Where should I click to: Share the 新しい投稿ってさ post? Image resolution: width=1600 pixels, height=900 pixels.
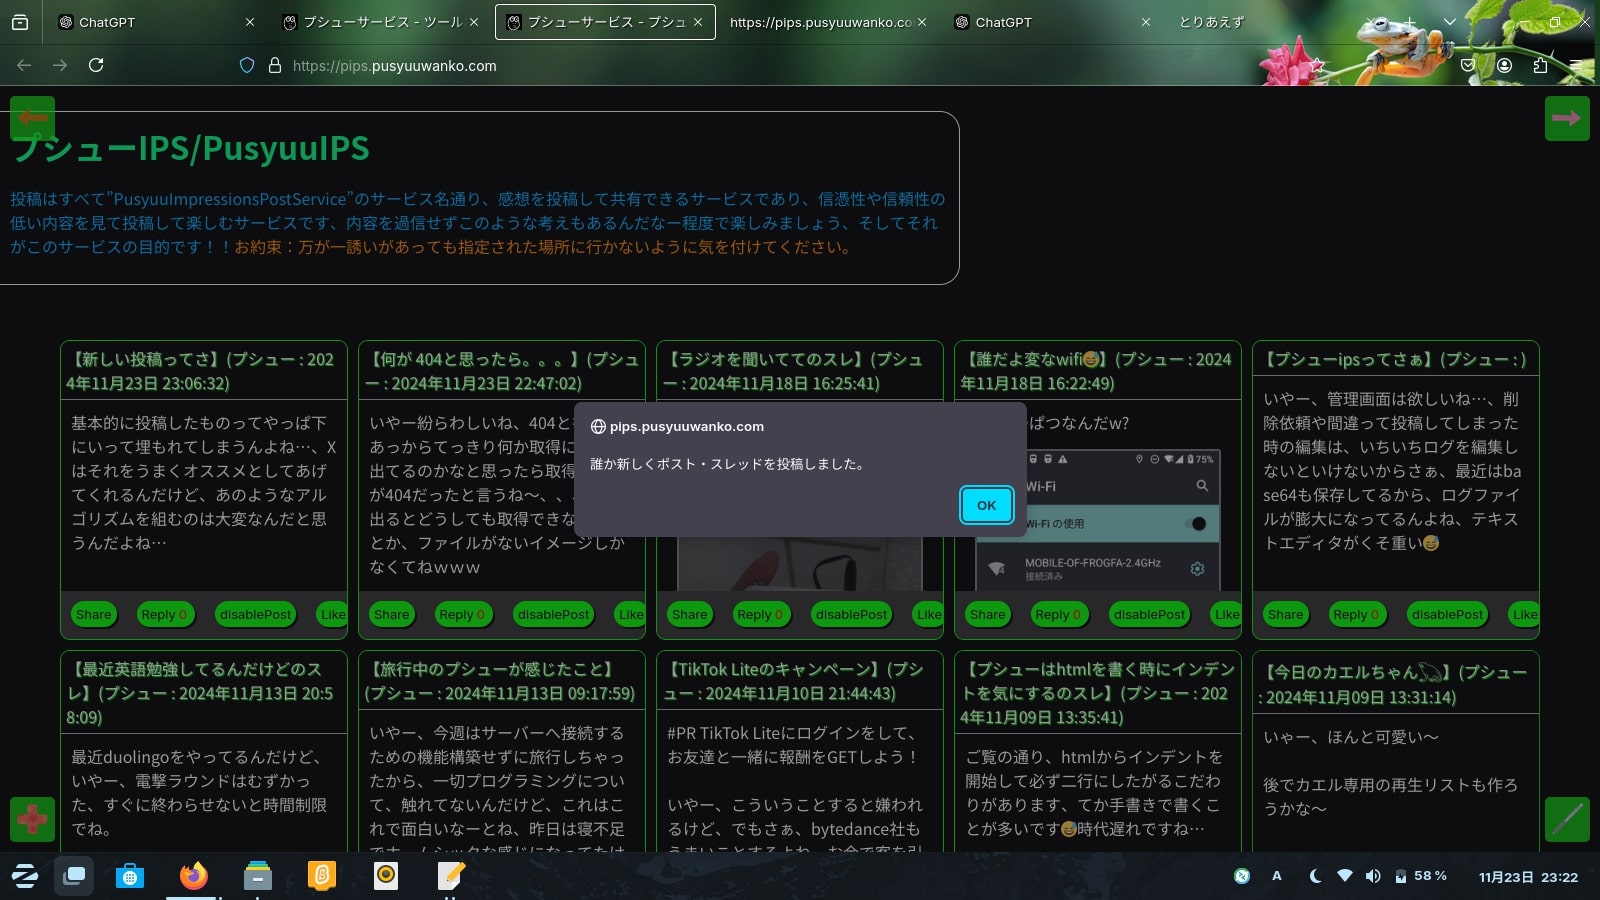93,615
